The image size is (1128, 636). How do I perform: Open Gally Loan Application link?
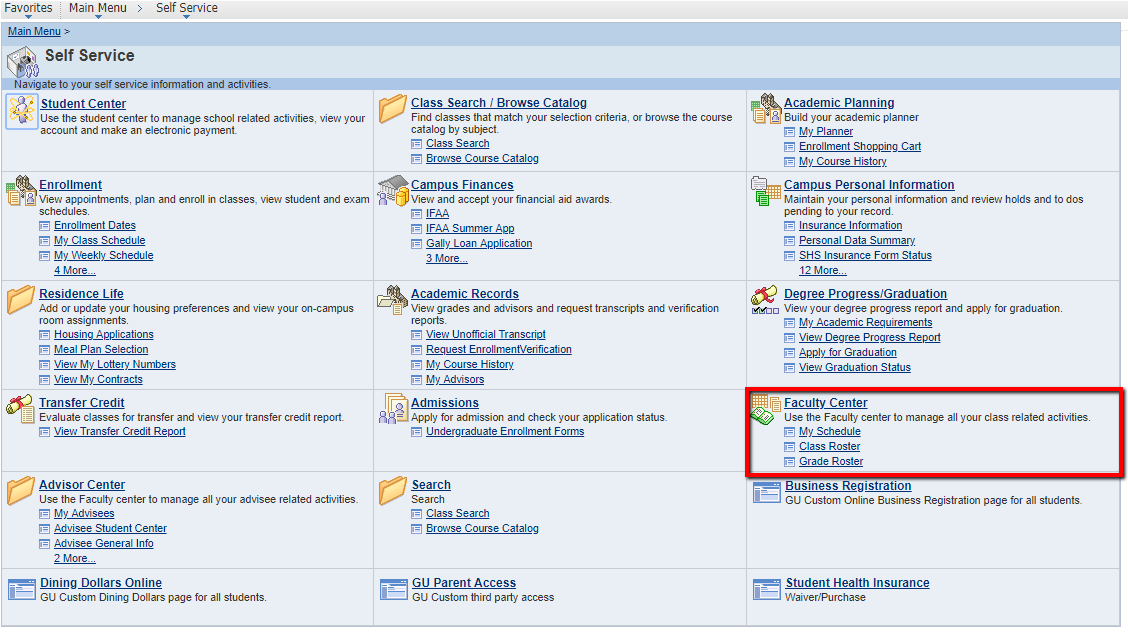(479, 244)
